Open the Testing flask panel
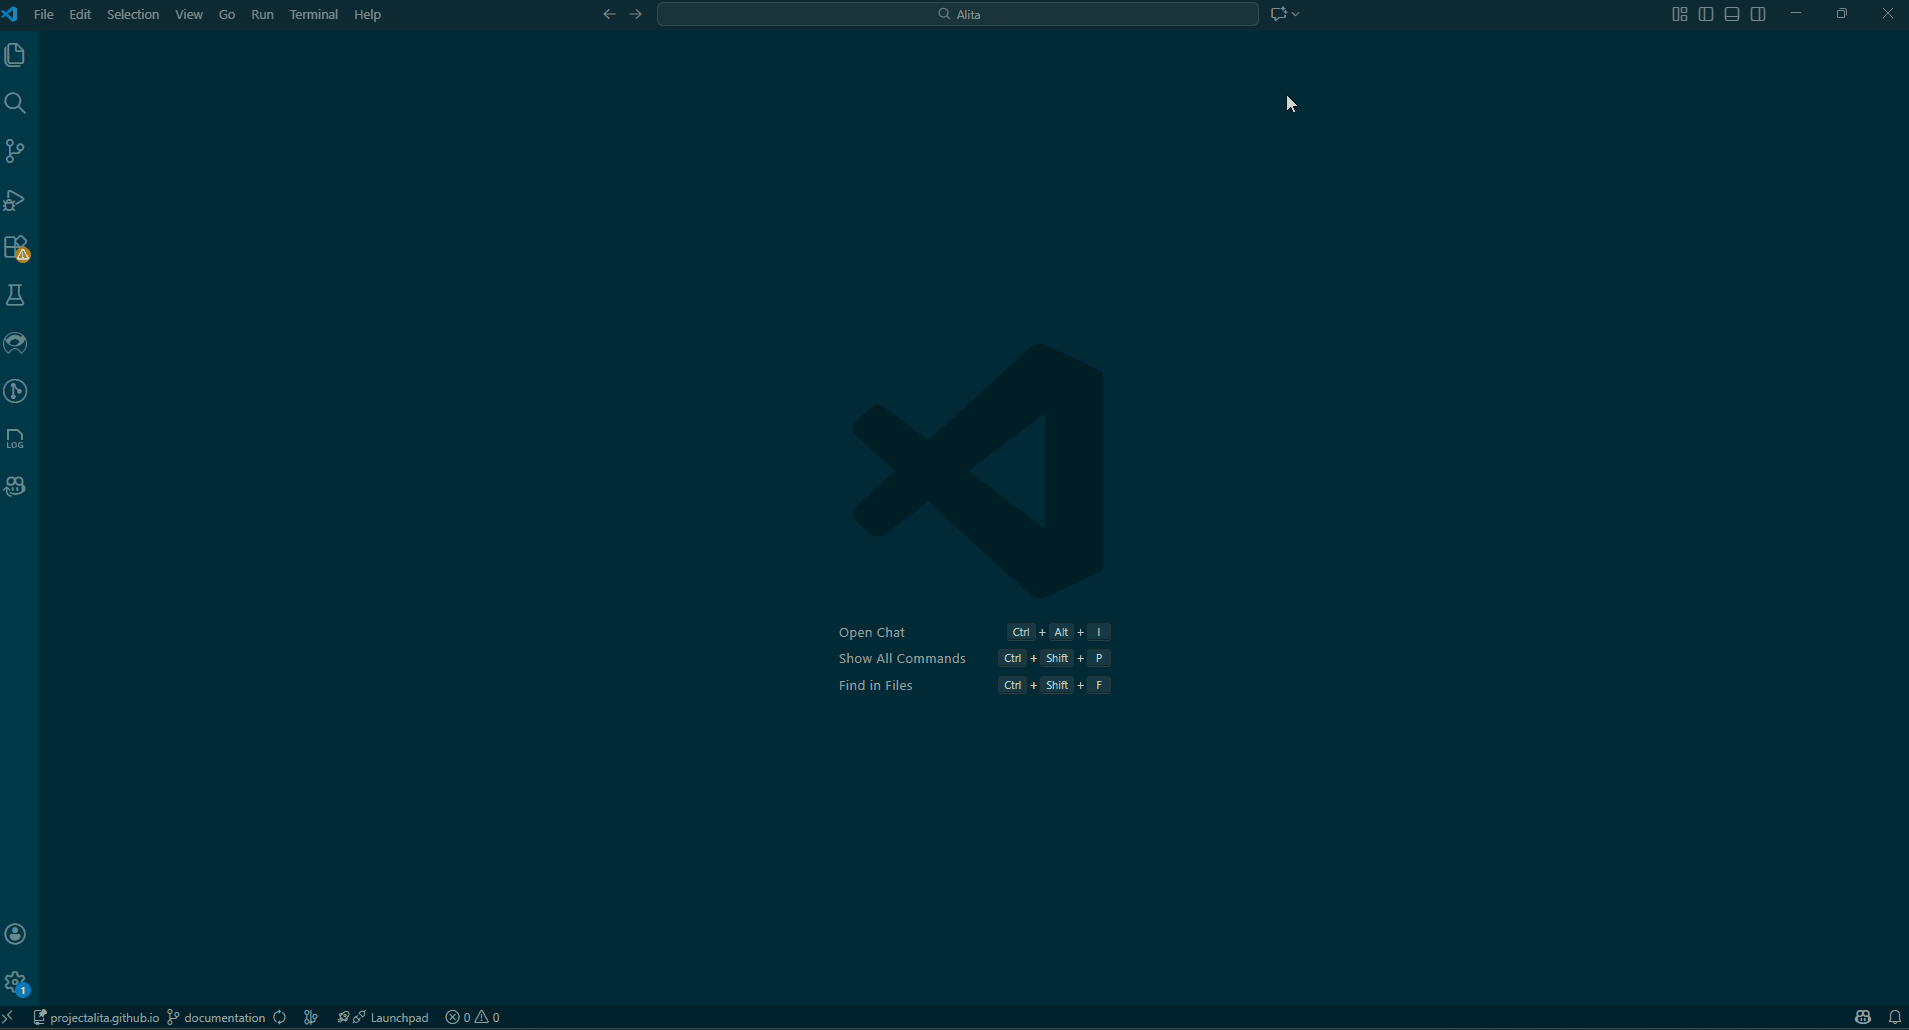Image resolution: width=1909 pixels, height=1030 pixels. pos(16,295)
